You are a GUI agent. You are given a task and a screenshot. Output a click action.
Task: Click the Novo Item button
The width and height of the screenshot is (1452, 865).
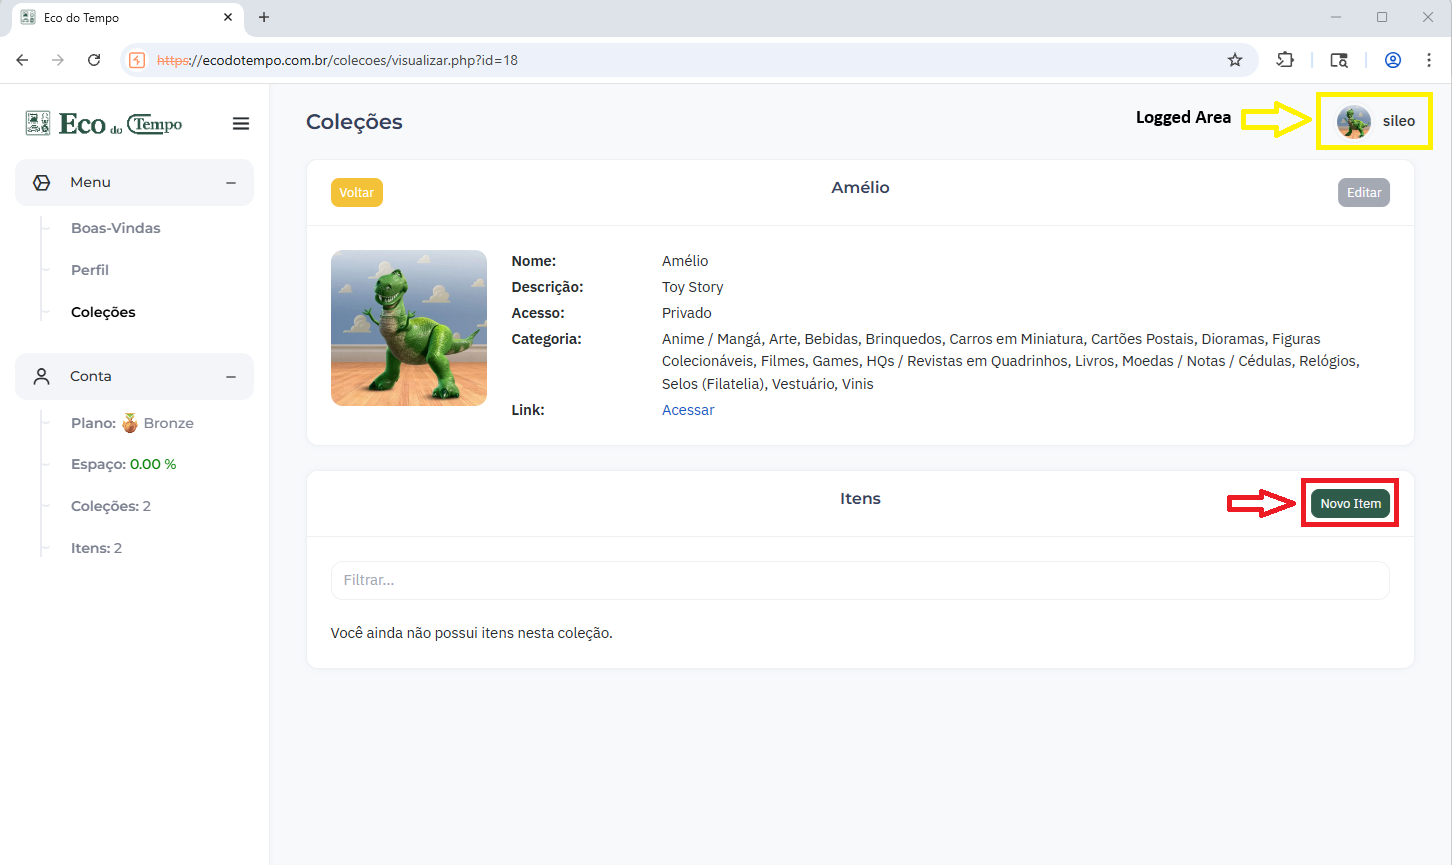[x=1350, y=503]
